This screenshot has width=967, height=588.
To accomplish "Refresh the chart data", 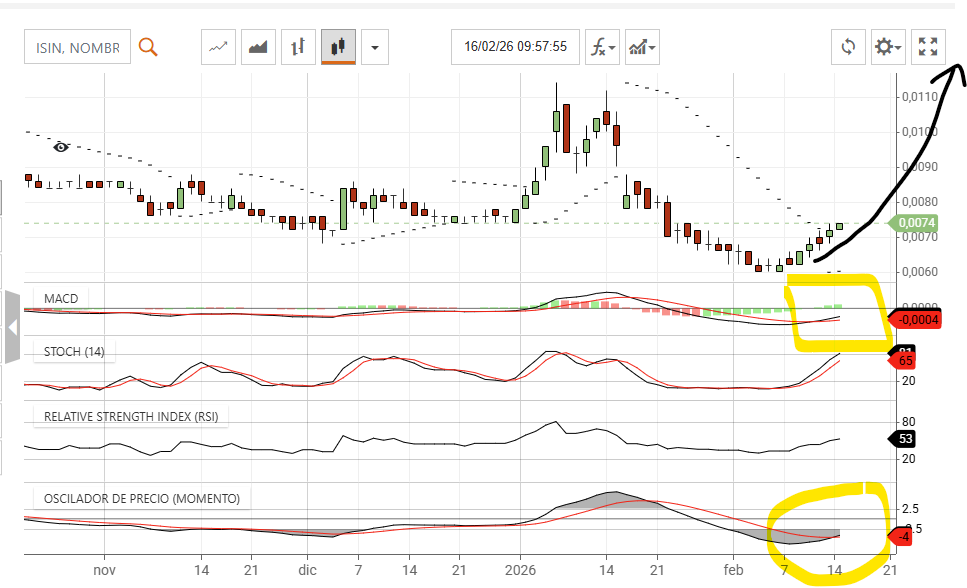I will click(x=849, y=47).
